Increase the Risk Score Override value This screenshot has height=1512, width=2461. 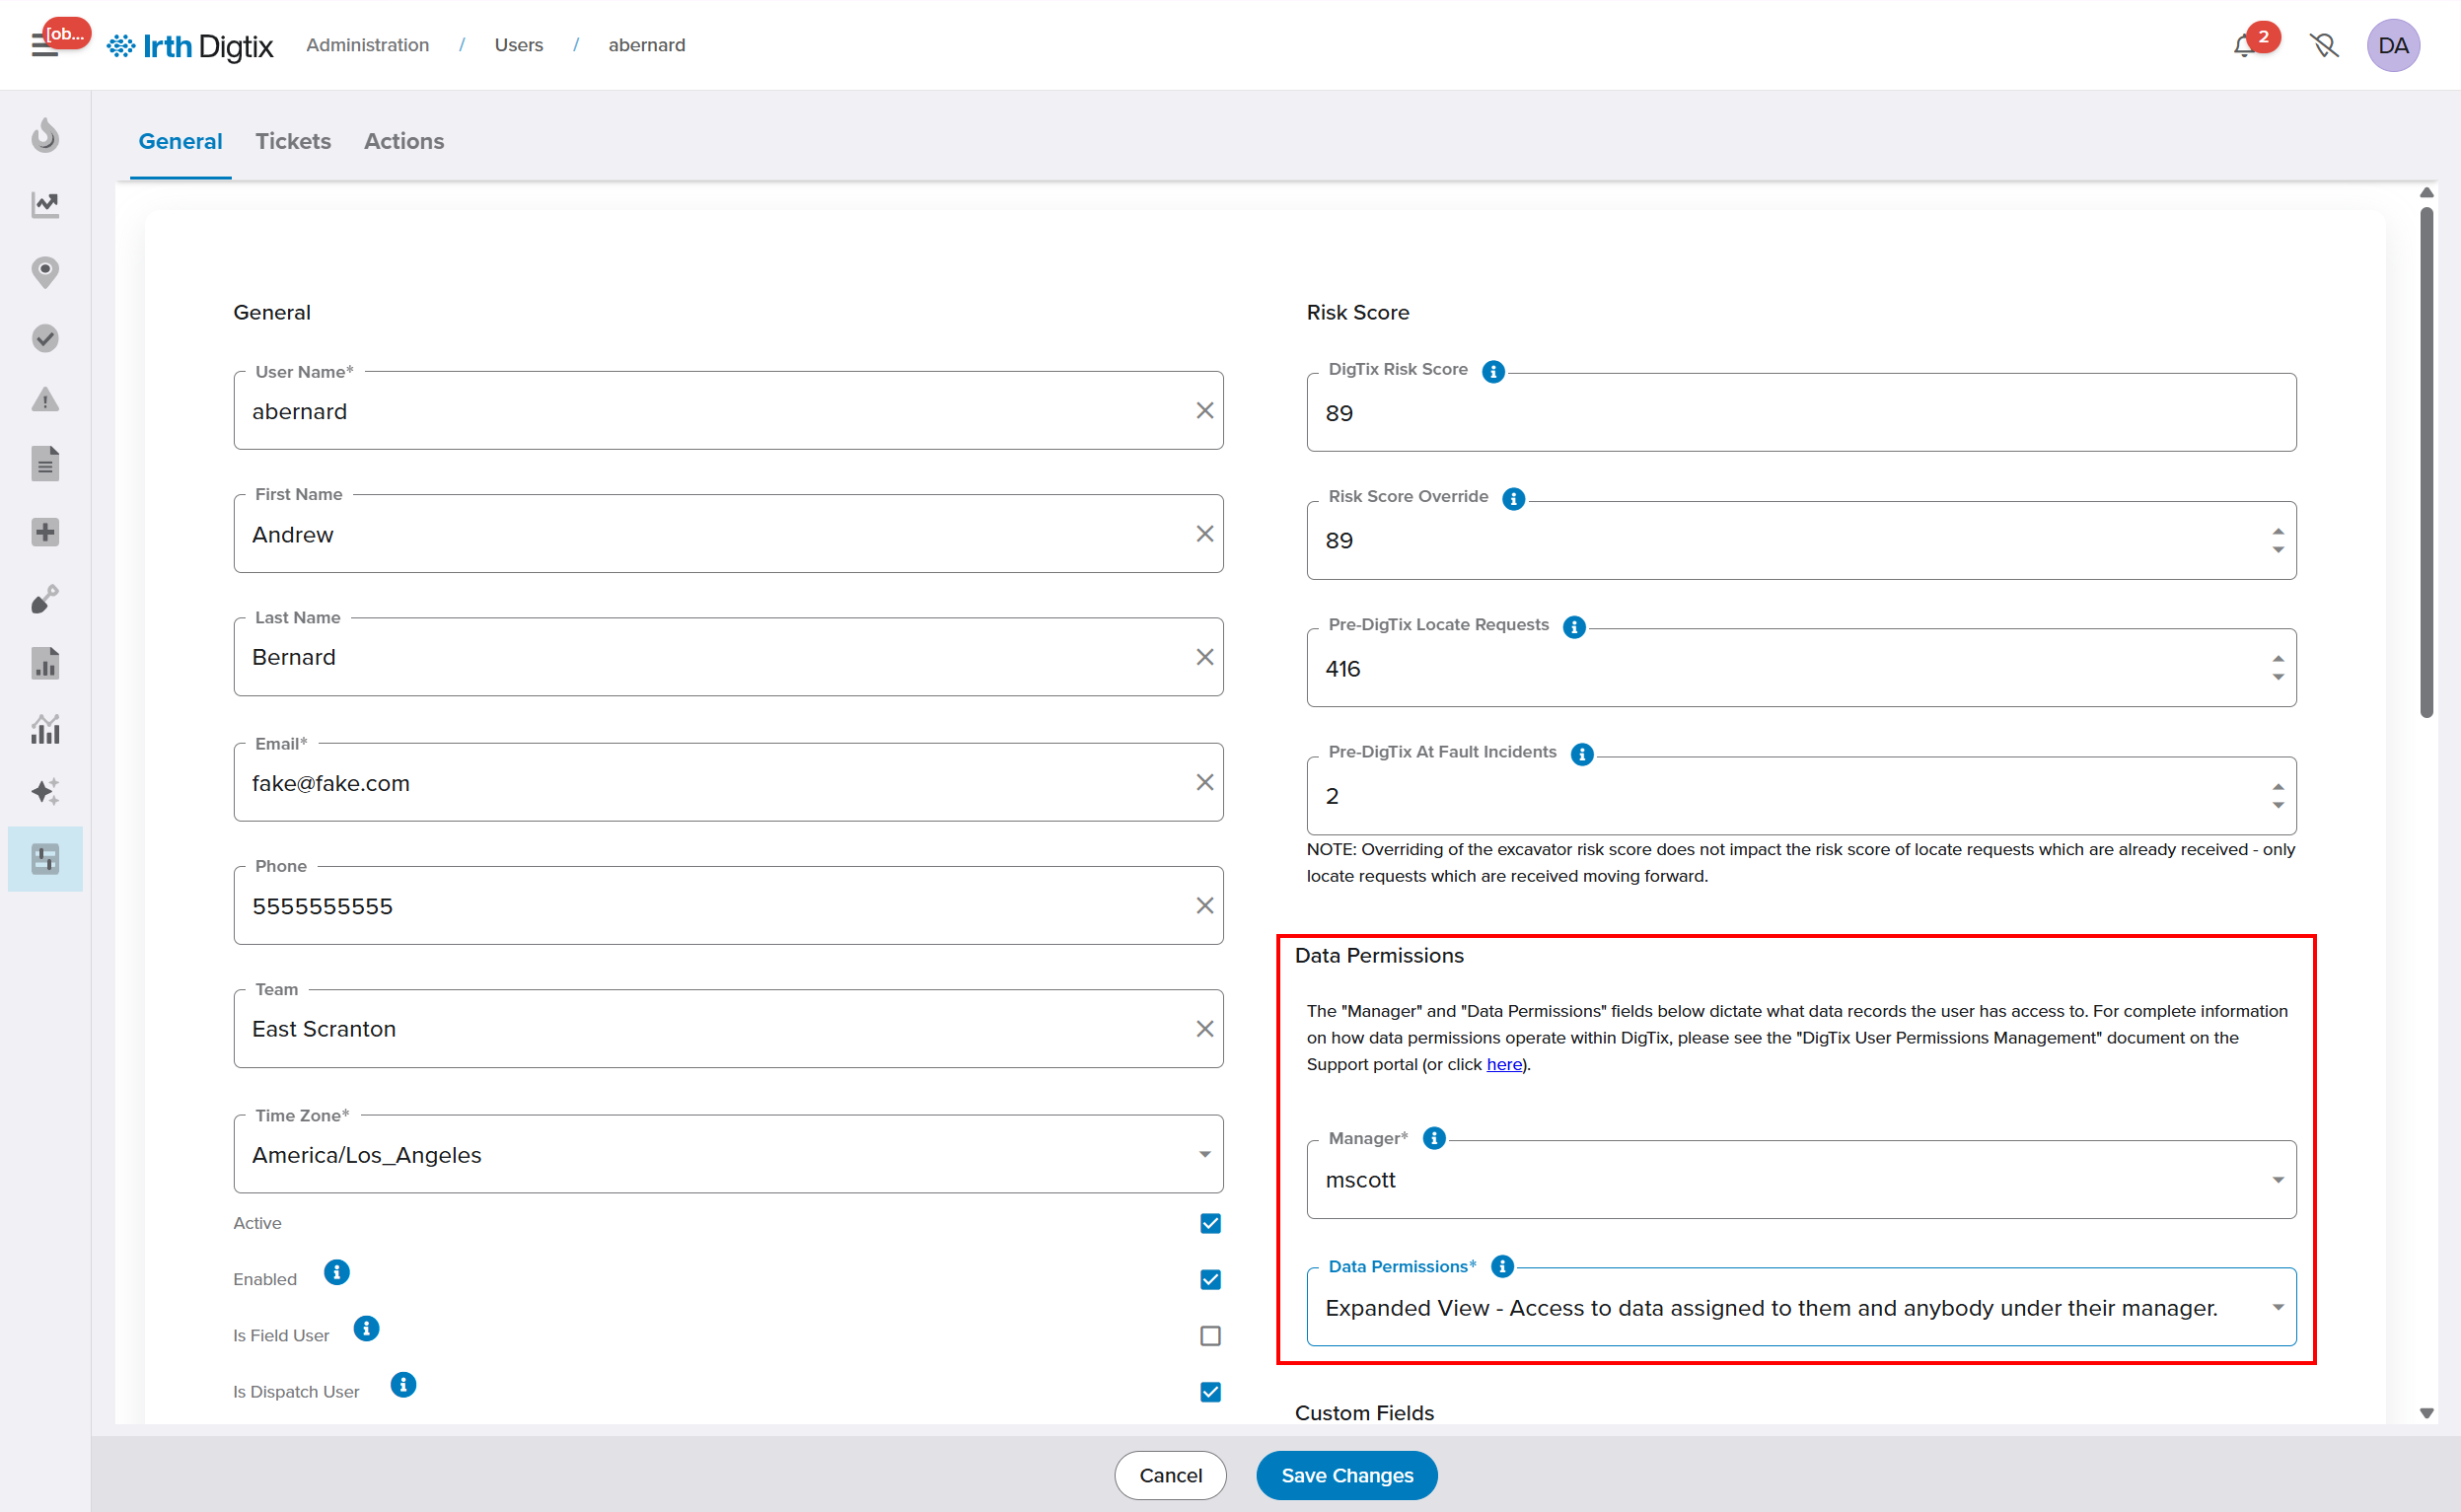(x=2277, y=532)
